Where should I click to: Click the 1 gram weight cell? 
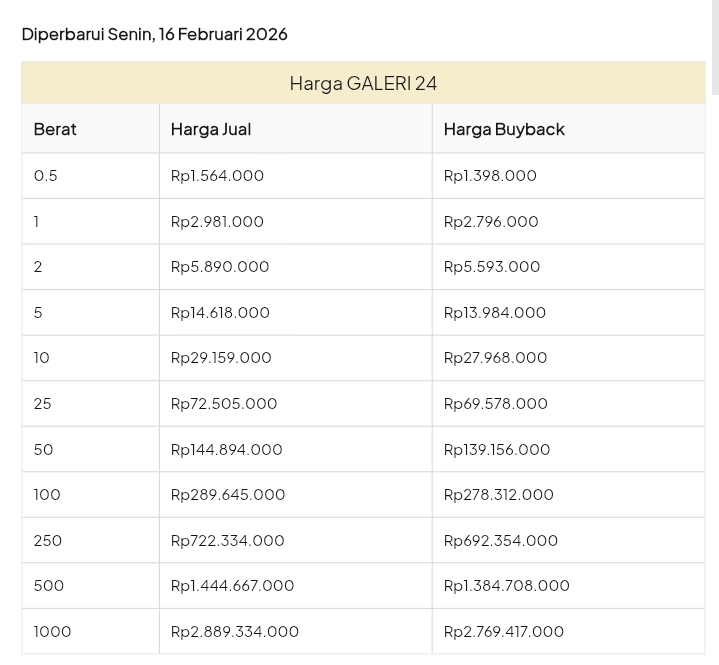(x=37, y=221)
